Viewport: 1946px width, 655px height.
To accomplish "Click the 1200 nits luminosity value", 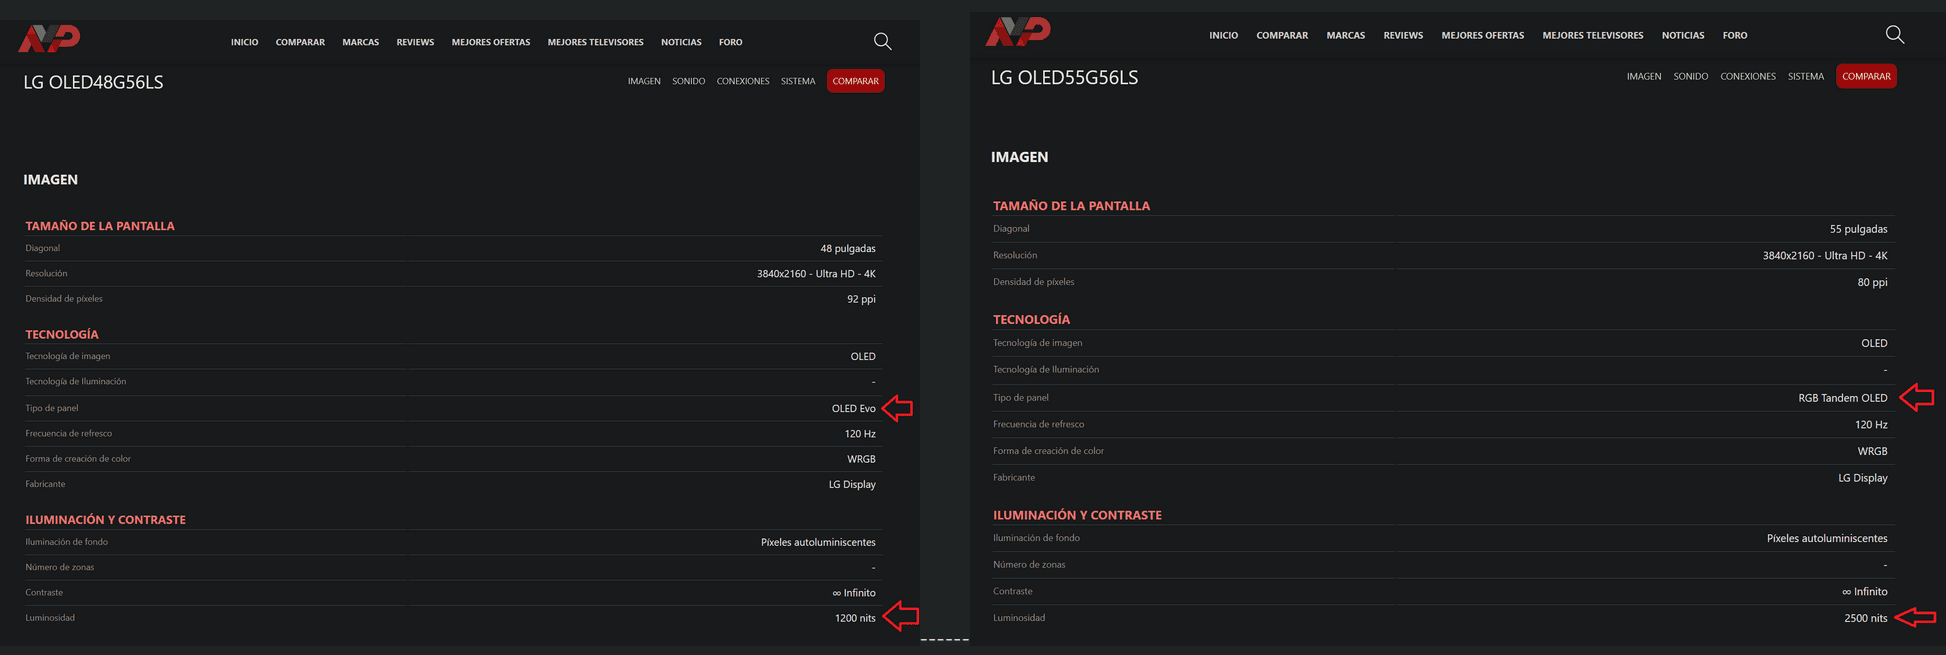I will pos(855,618).
